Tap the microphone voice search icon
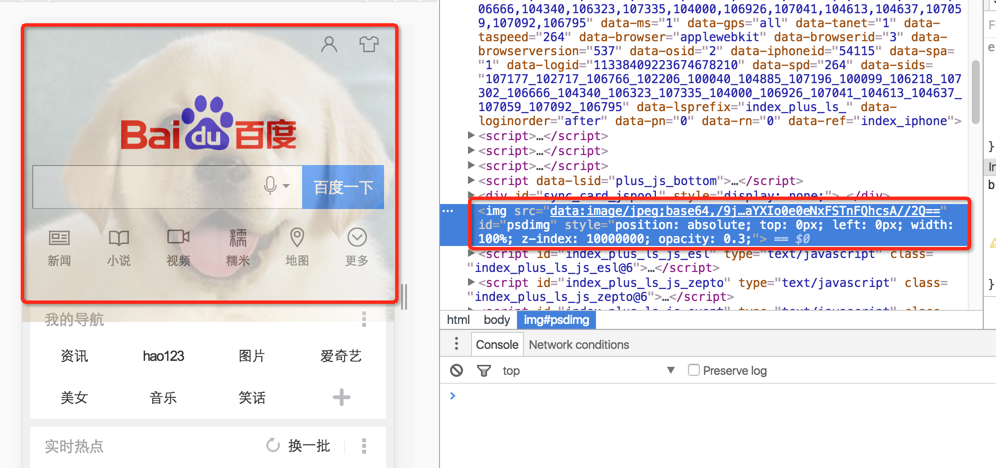The width and height of the screenshot is (996, 468). click(271, 185)
